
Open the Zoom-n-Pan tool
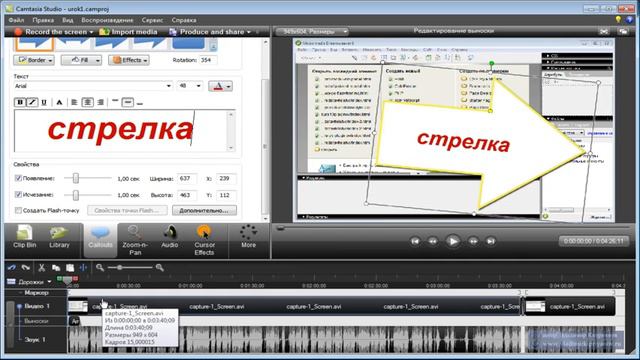pyautogui.click(x=135, y=240)
